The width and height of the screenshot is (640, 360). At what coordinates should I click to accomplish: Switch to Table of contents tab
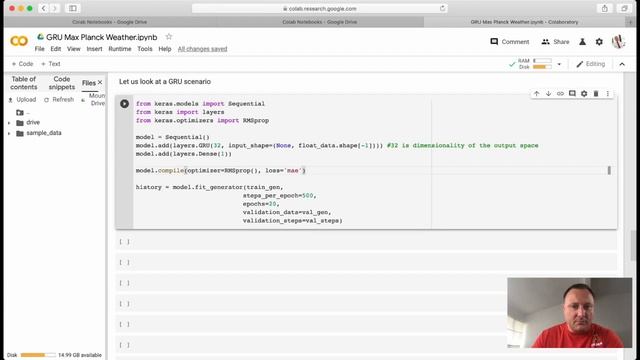pyautogui.click(x=24, y=83)
